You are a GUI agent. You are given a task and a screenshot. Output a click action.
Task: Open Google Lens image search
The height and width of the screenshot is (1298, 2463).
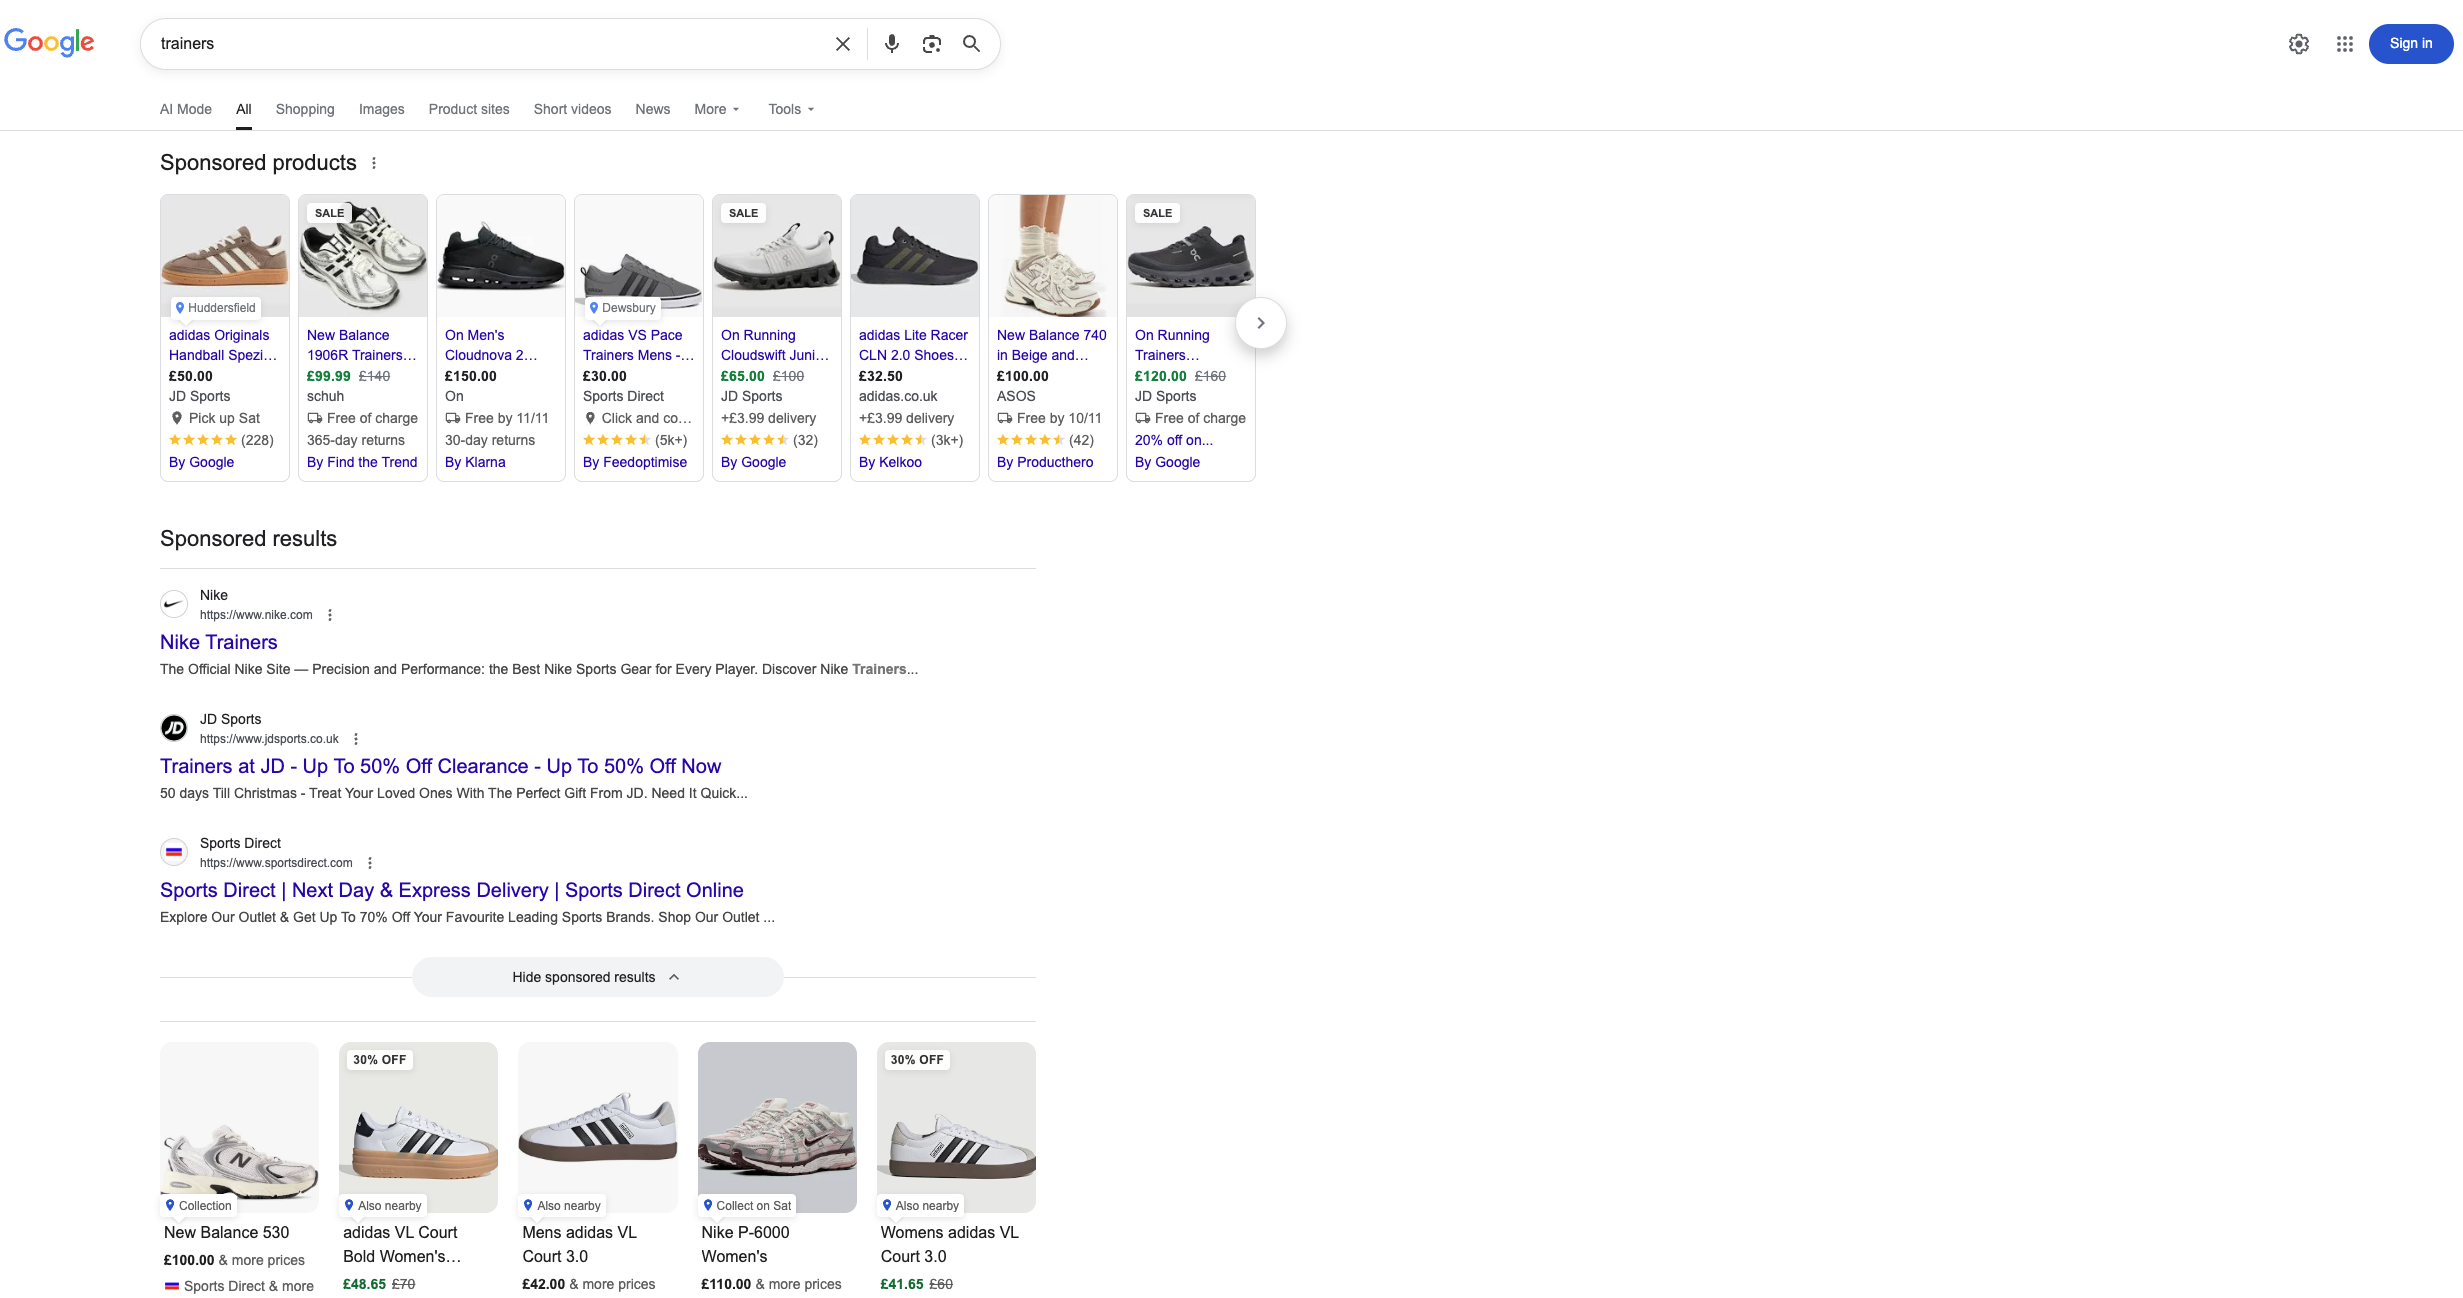tap(932, 44)
